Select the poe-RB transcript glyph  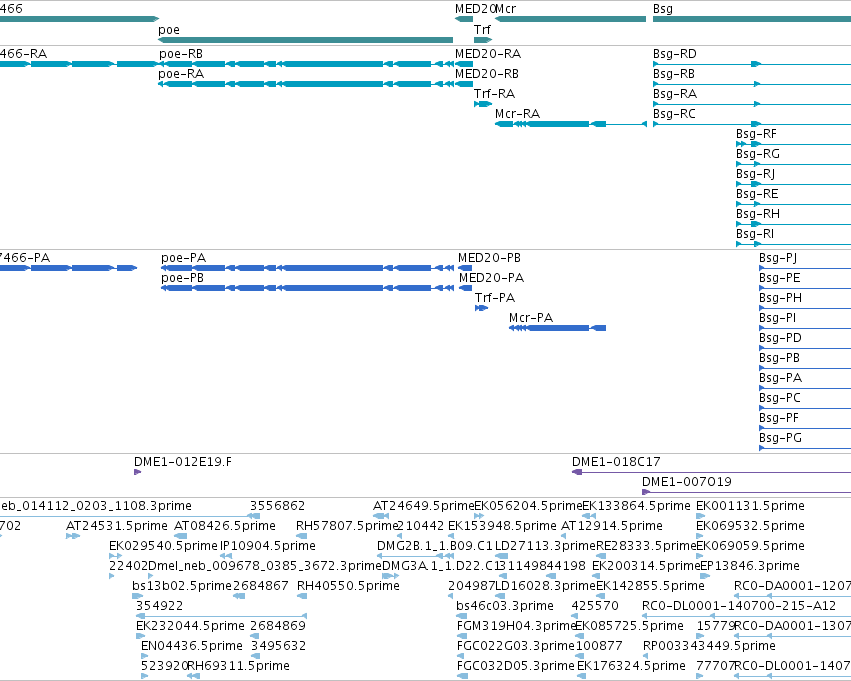(306, 64)
